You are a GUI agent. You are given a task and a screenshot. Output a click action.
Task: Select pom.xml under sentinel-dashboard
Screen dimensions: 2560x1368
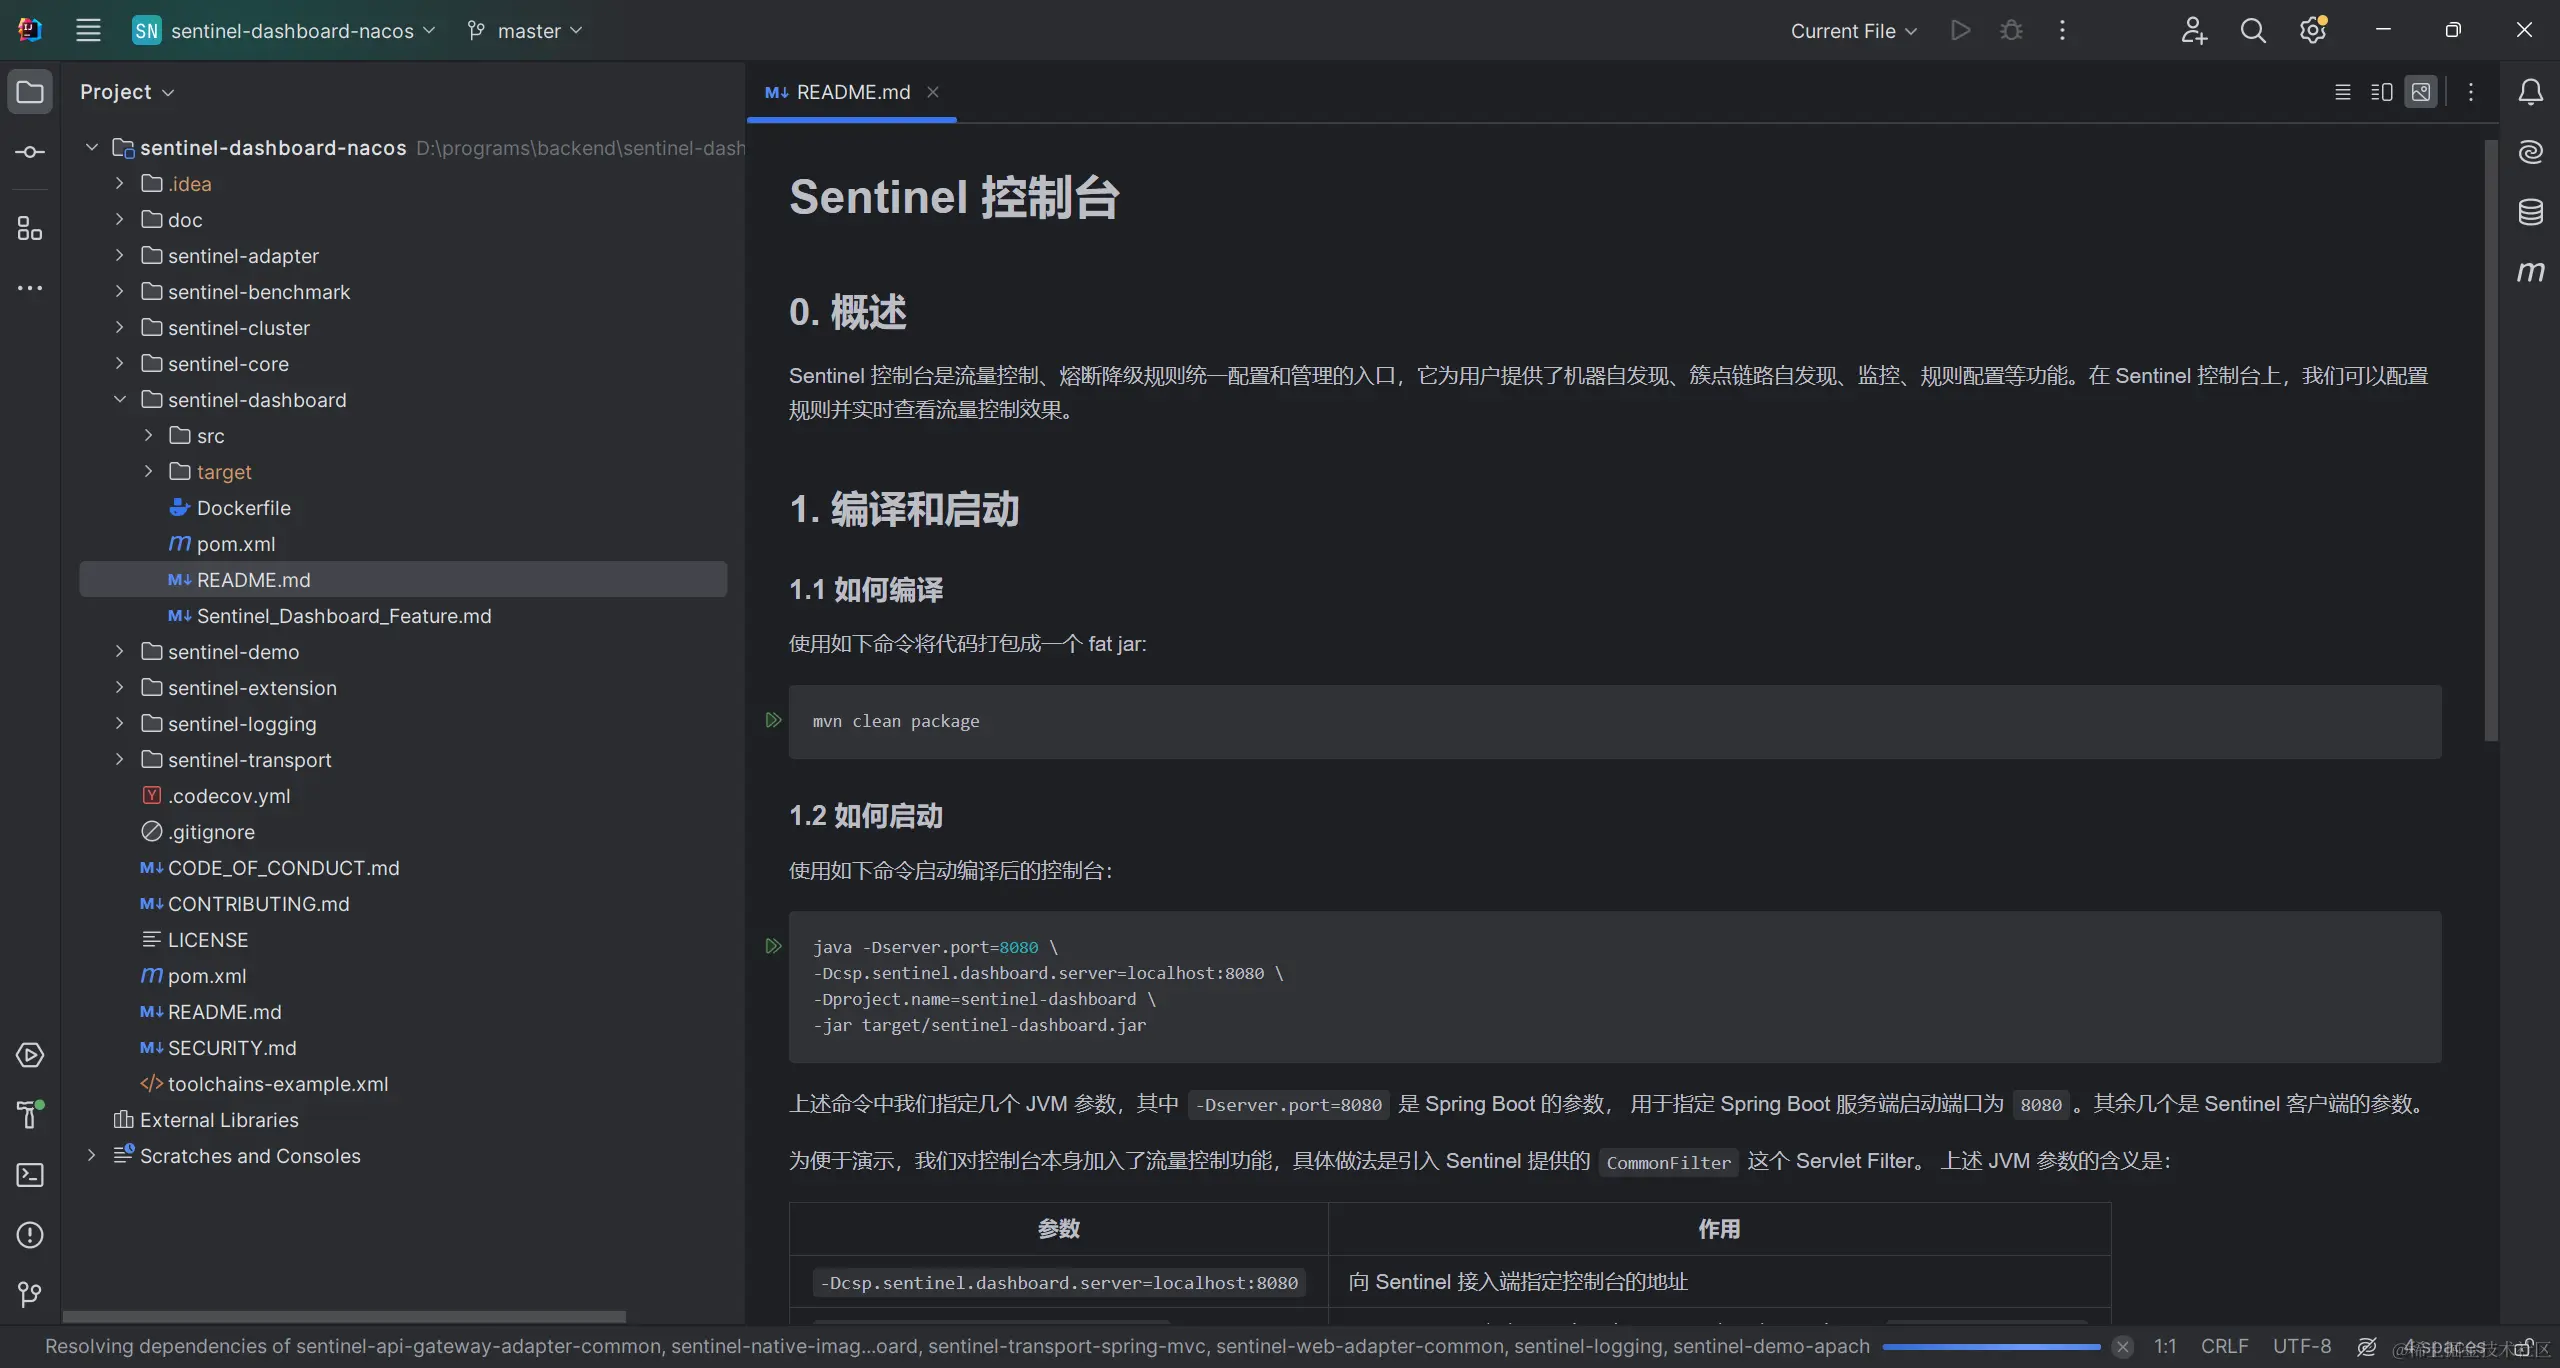(236, 544)
